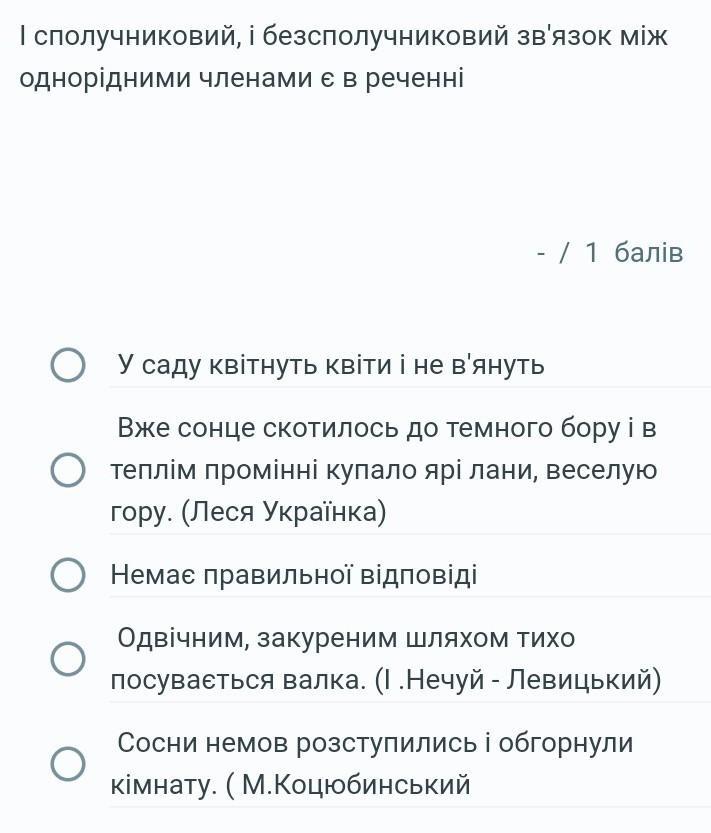Tap the text 'Сосни немов розступились і обгорнули'

tap(375, 742)
